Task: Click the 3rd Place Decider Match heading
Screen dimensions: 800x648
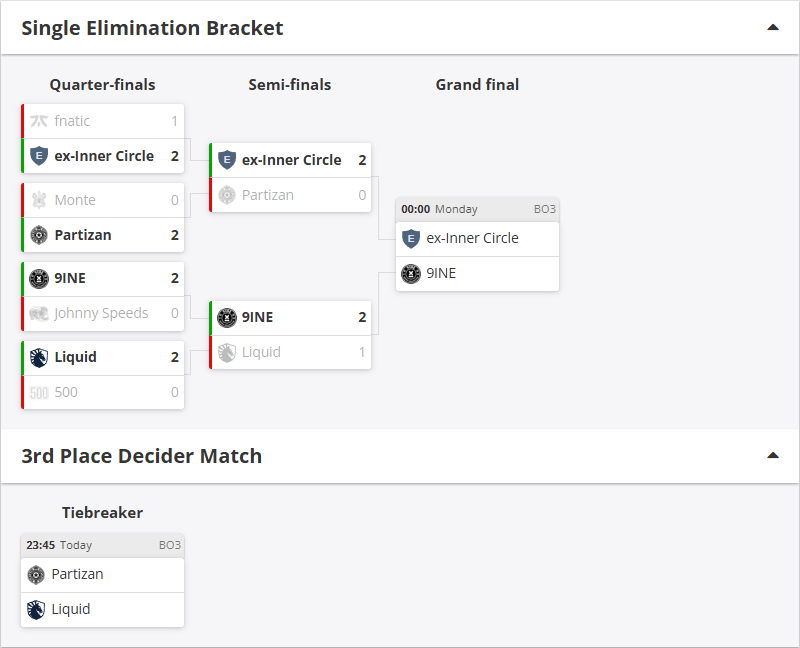Action: tap(141, 456)
